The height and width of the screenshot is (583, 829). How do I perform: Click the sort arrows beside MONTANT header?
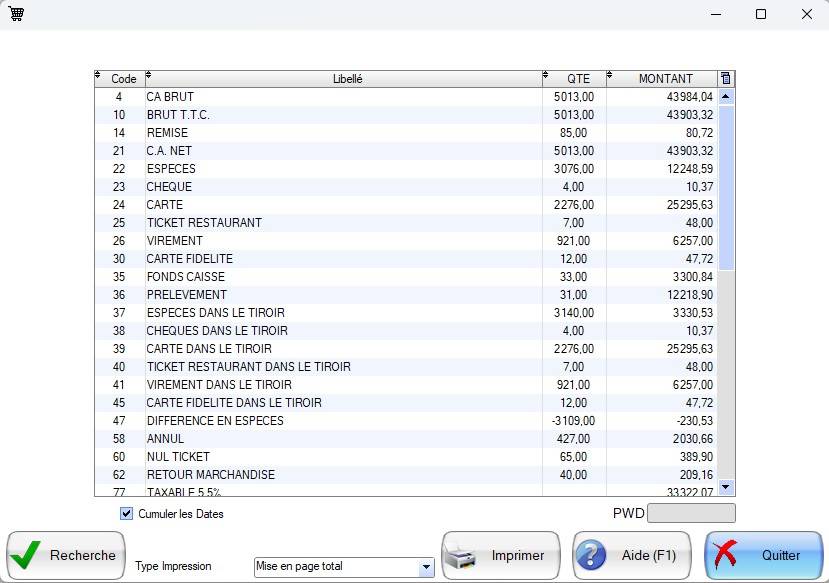point(610,76)
